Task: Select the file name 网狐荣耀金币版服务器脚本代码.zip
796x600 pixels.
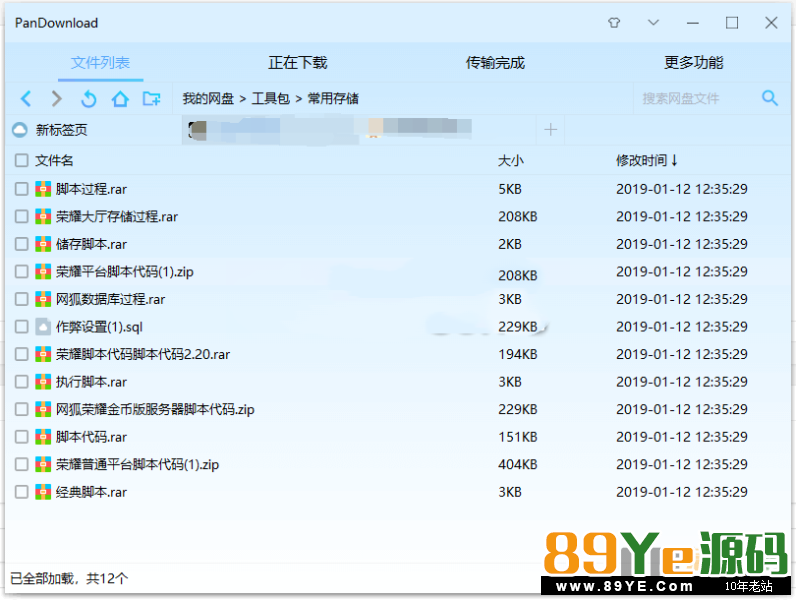Action: click(155, 409)
